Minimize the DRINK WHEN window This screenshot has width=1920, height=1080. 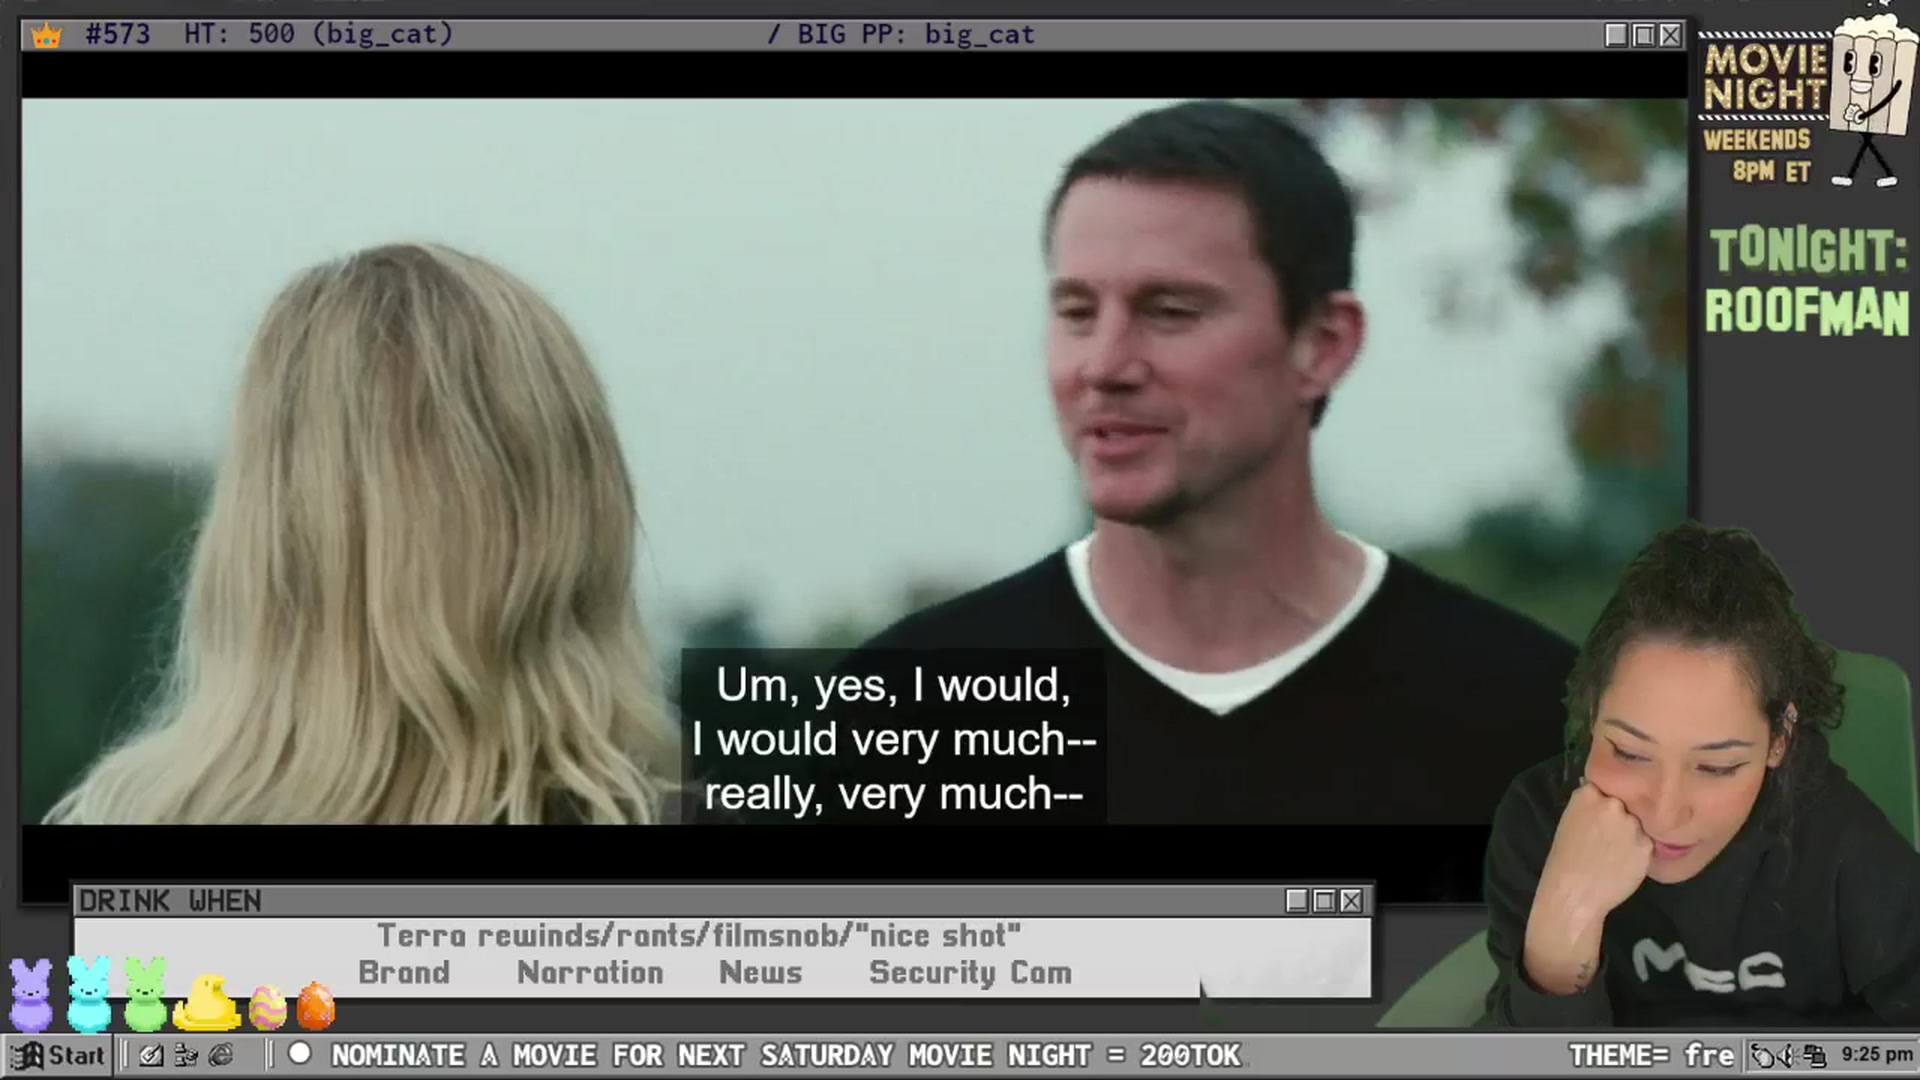(1297, 901)
